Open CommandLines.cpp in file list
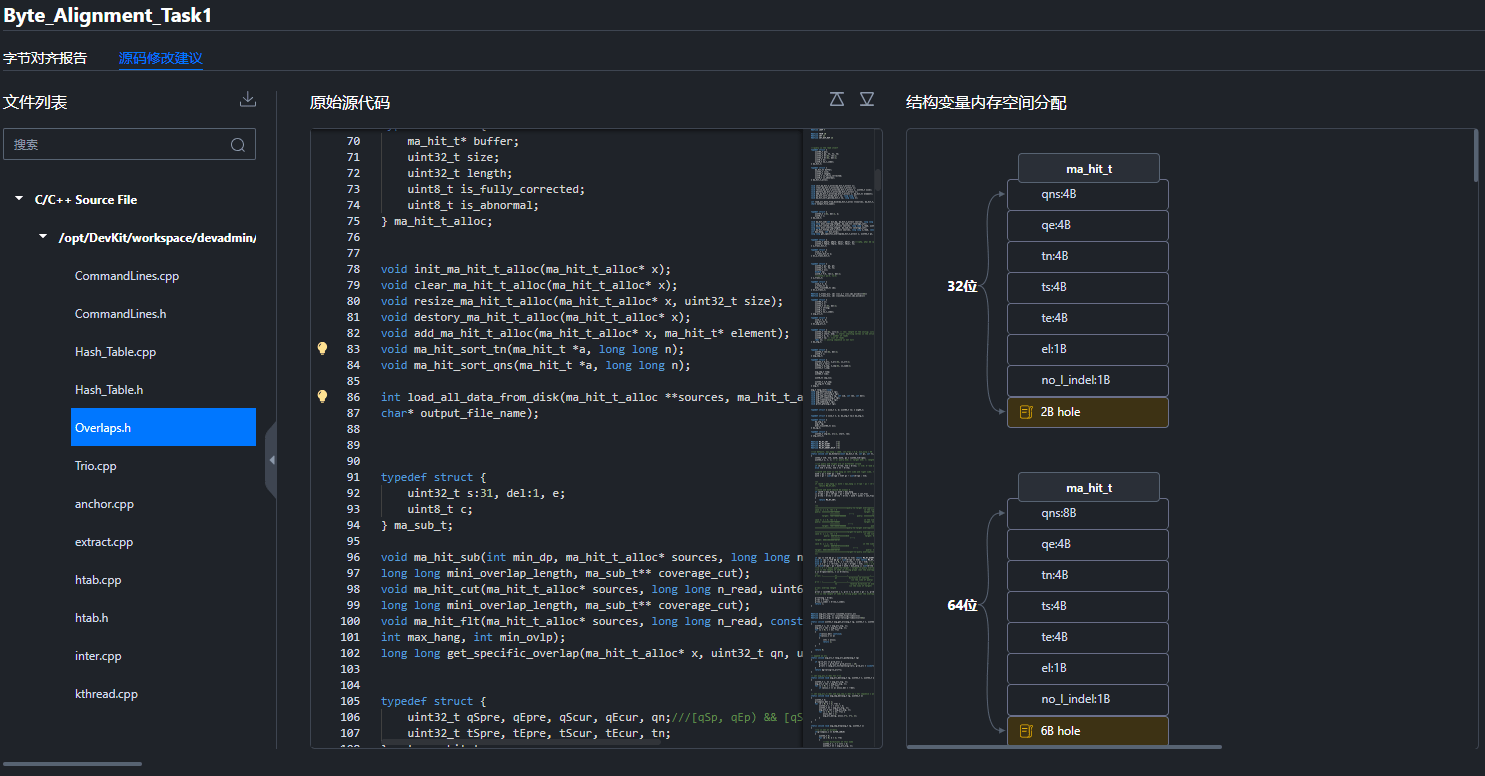Screen dimensions: 1485x776 [x=127, y=276]
